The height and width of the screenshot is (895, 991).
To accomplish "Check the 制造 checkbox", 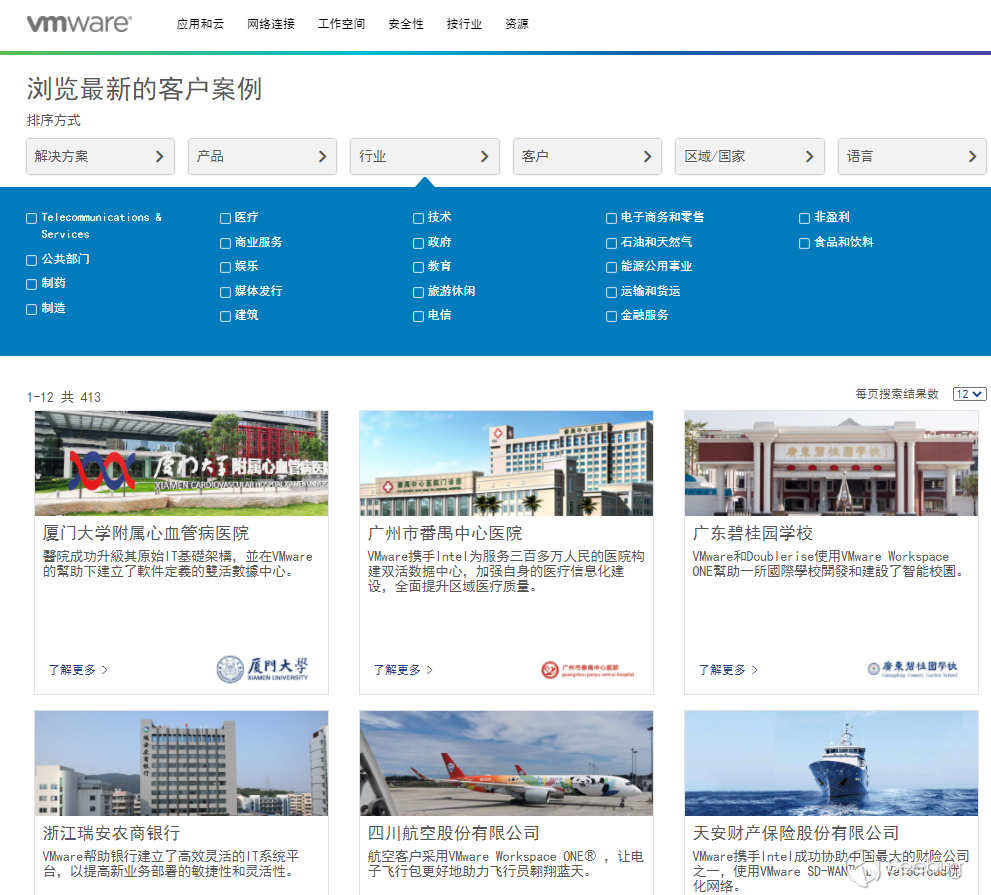I will [31, 309].
